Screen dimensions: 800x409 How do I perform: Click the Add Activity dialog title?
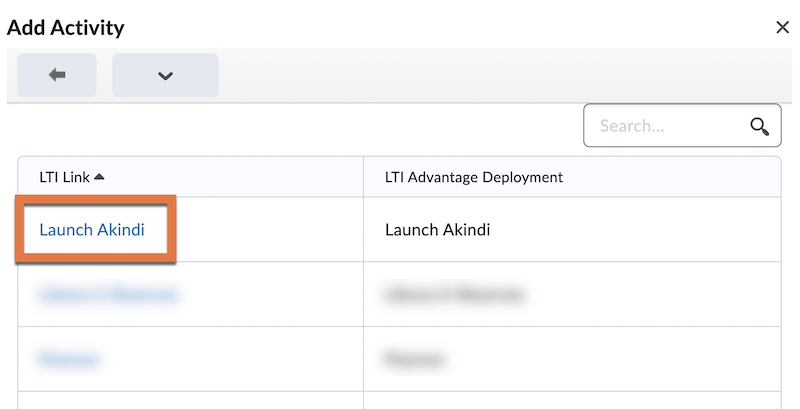[66, 27]
